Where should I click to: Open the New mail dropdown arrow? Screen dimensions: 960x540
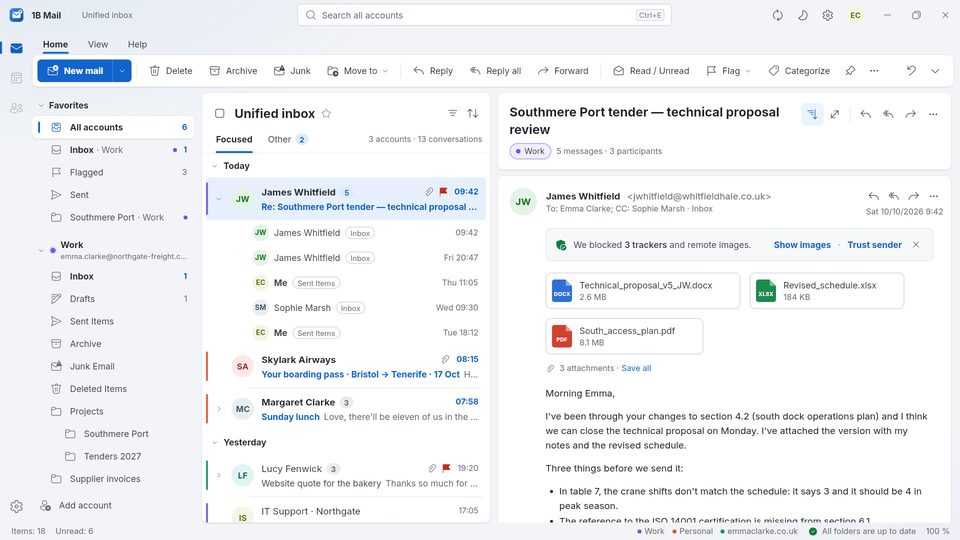tap(122, 71)
